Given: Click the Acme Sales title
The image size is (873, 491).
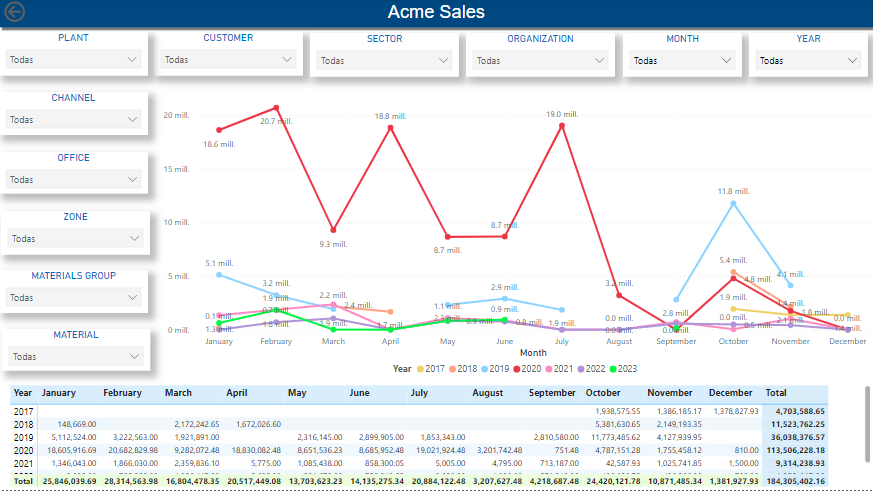Looking at the screenshot, I should coord(436,12).
